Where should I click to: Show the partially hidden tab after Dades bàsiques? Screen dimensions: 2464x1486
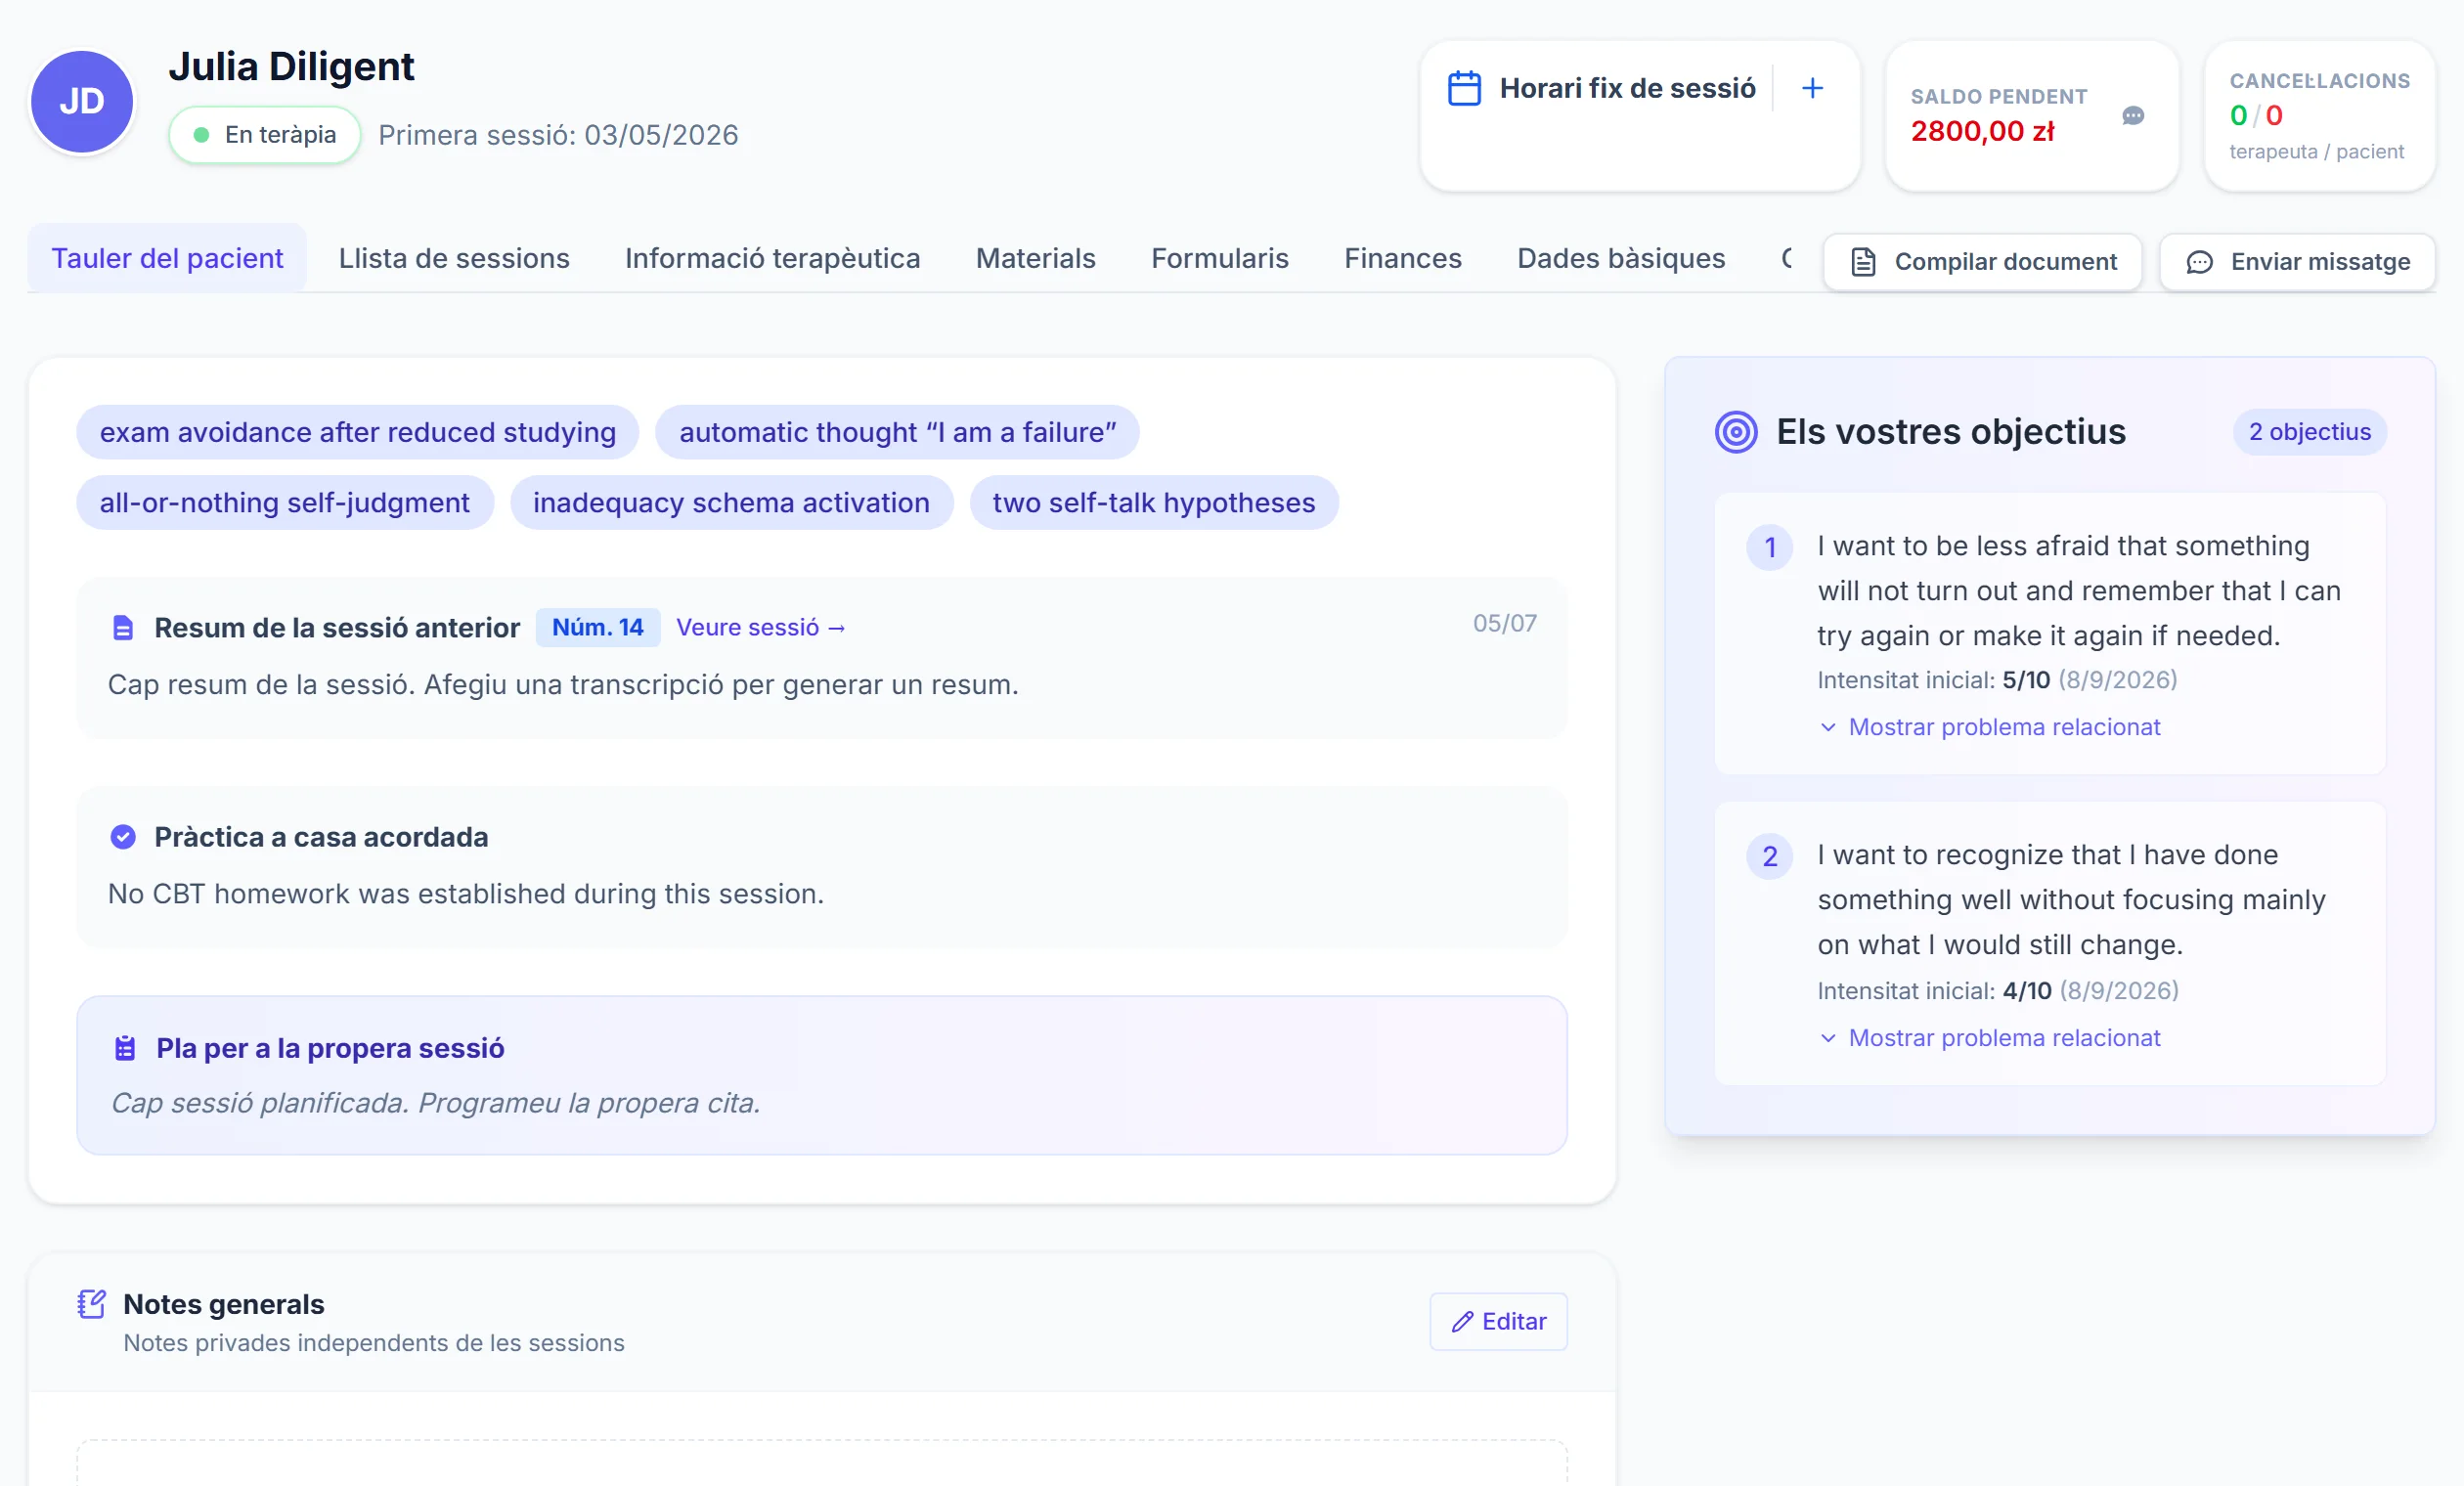(1788, 258)
